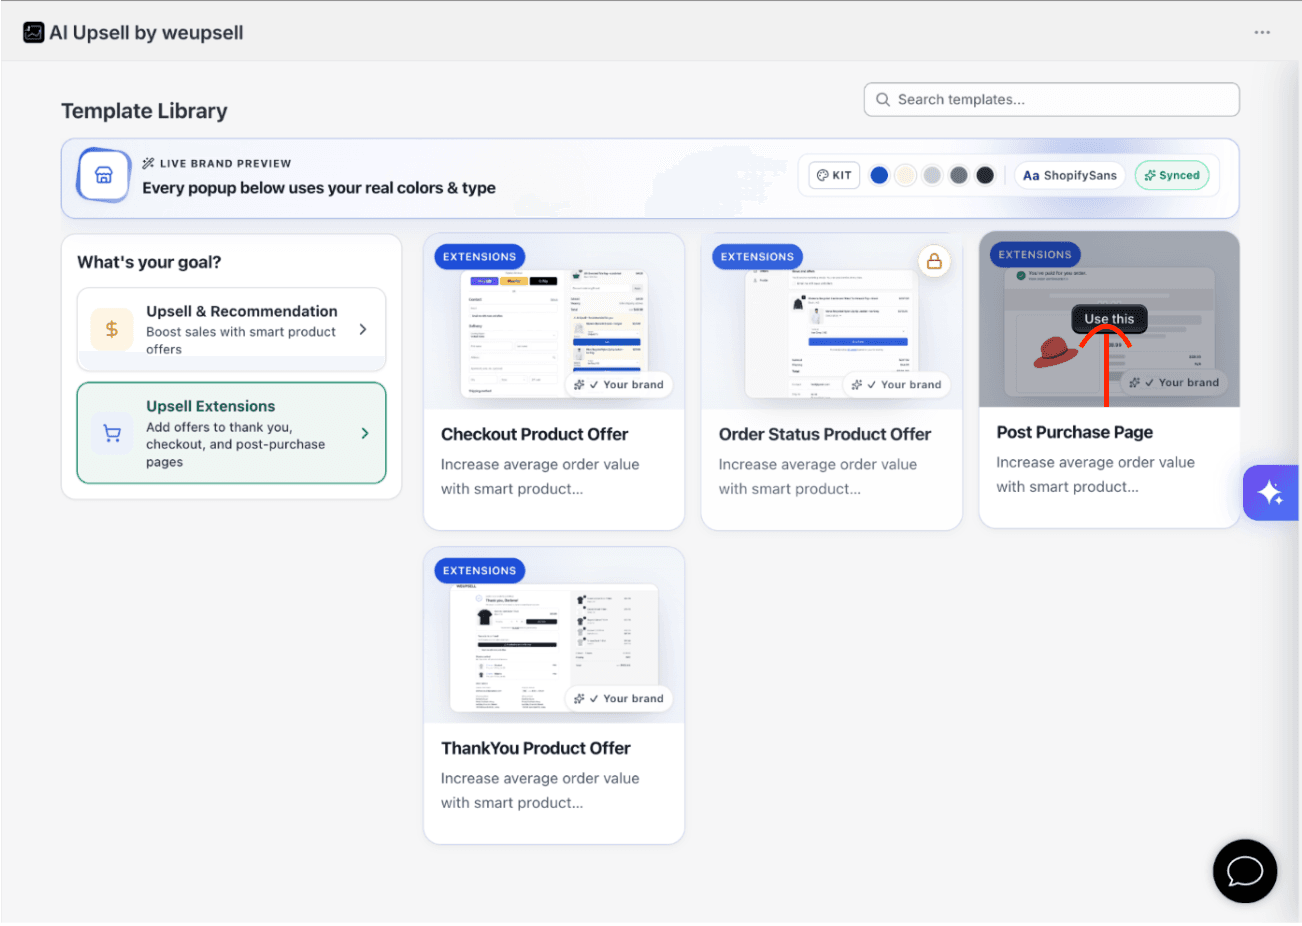This screenshot has width=1302, height=926.
Task: Click the dollar sign Upsell icon
Action: [112, 329]
